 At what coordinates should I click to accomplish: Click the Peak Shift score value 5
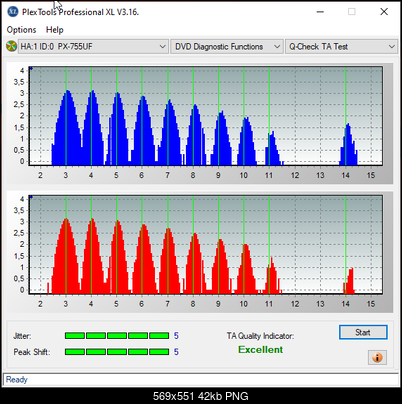pyautogui.click(x=176, y=352)
